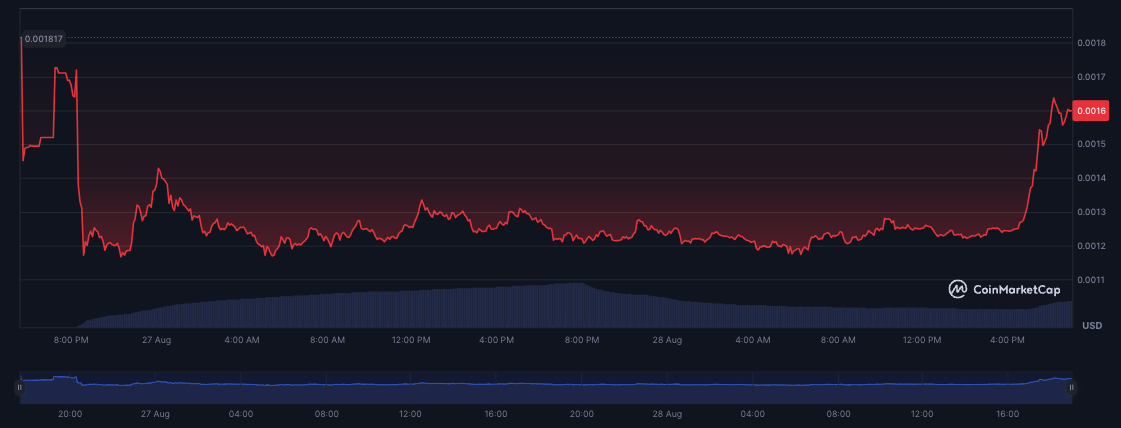
Task: Click the USD currency label
Action: click(x=1092, y=326)
